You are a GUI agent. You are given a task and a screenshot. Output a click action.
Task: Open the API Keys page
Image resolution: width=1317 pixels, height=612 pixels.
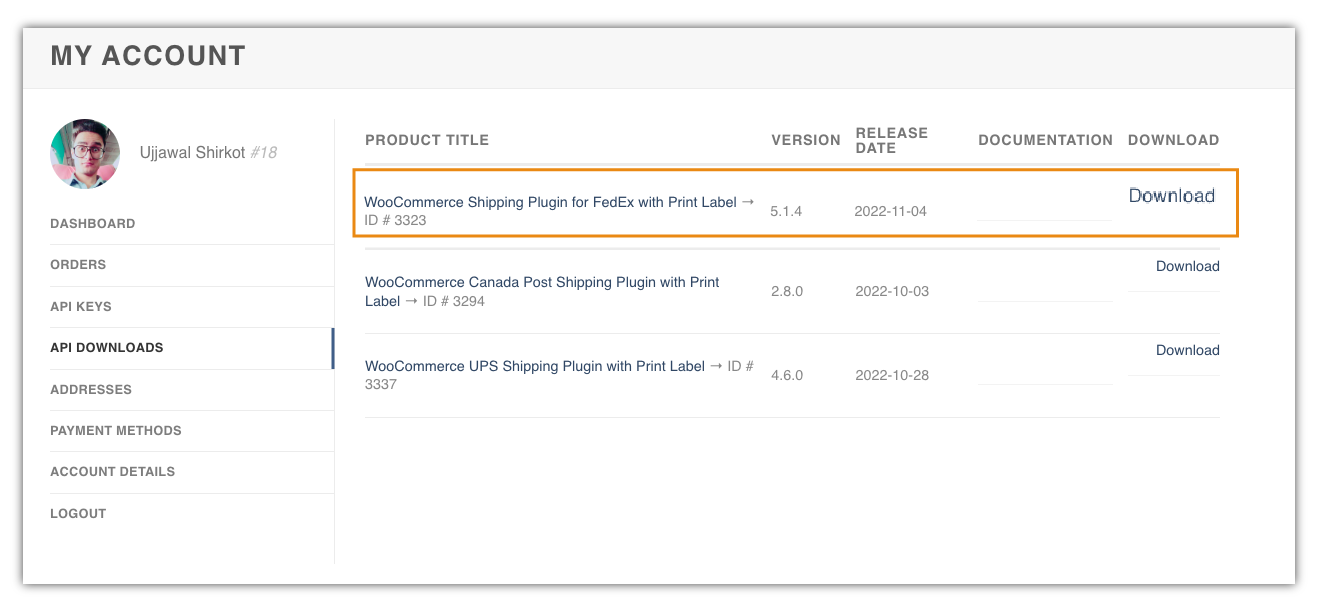[81, 306]
